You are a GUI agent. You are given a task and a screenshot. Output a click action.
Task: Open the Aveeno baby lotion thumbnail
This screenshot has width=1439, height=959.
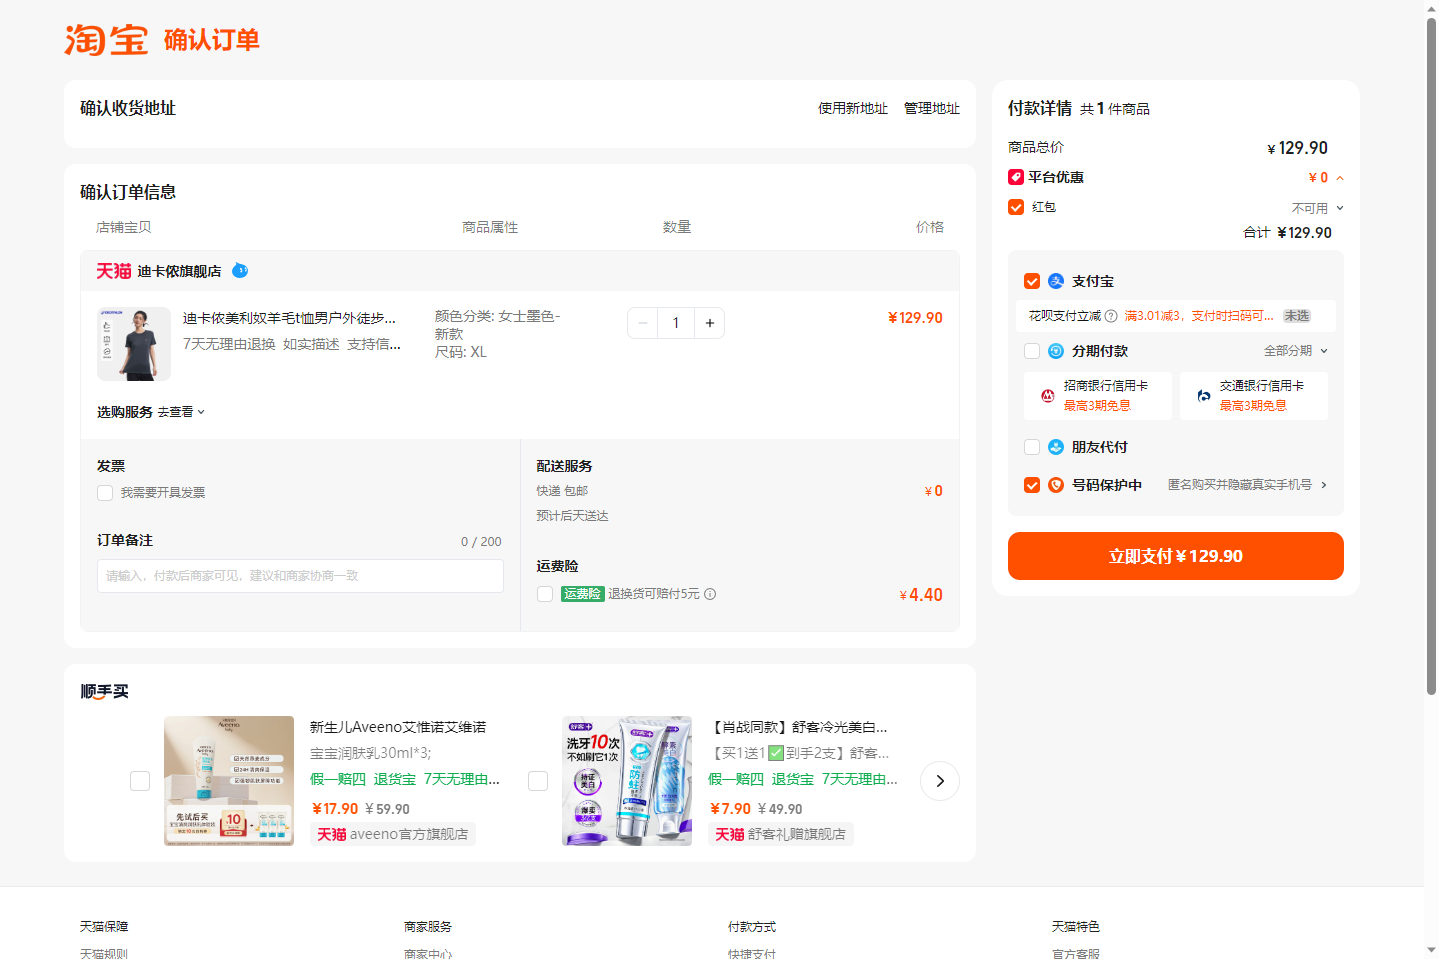coord(229,781)
